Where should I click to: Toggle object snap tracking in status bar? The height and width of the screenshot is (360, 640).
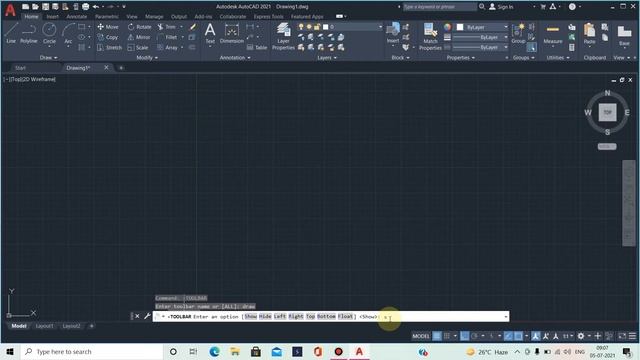coord(508,336)
